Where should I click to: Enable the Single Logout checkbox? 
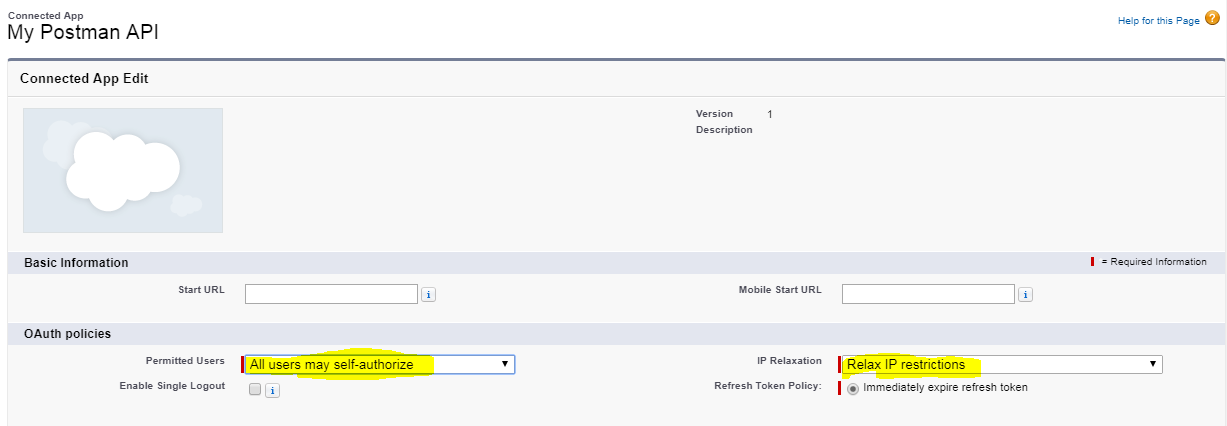[x=255, y=390]
